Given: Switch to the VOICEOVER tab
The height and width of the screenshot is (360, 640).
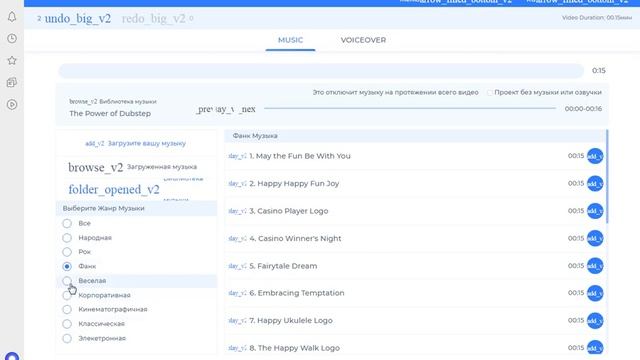Looking at the screenshot, I should [363, 40].
